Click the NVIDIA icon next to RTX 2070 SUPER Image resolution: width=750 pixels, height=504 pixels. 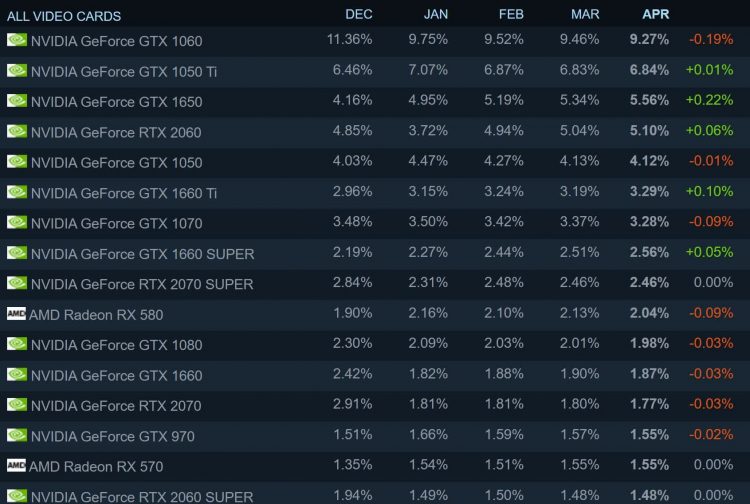click(17, 284)
